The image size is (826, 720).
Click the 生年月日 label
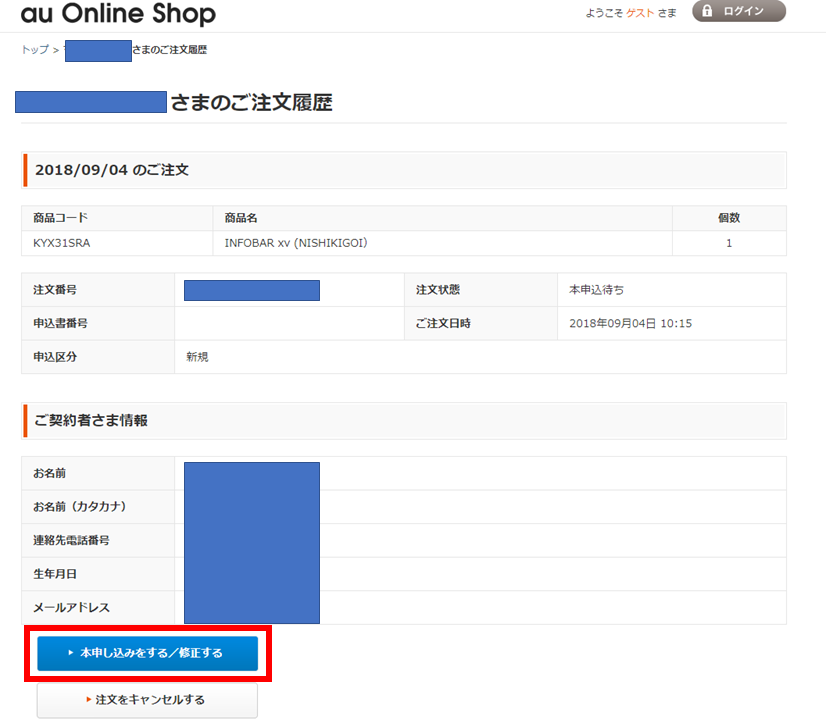coord(55,574)
